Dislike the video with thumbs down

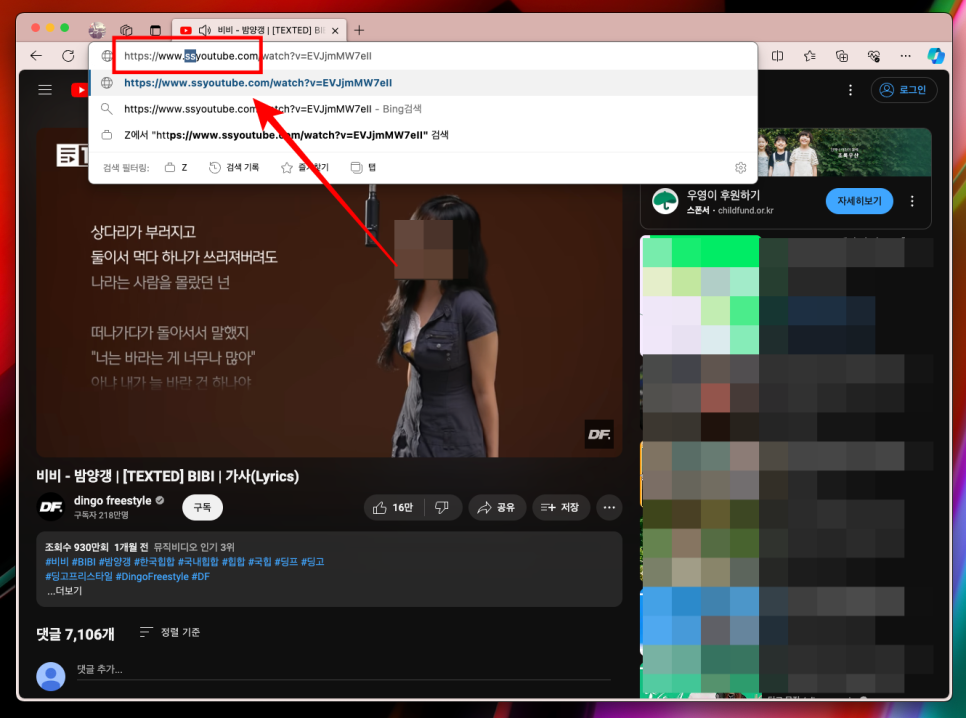point(442,507)
